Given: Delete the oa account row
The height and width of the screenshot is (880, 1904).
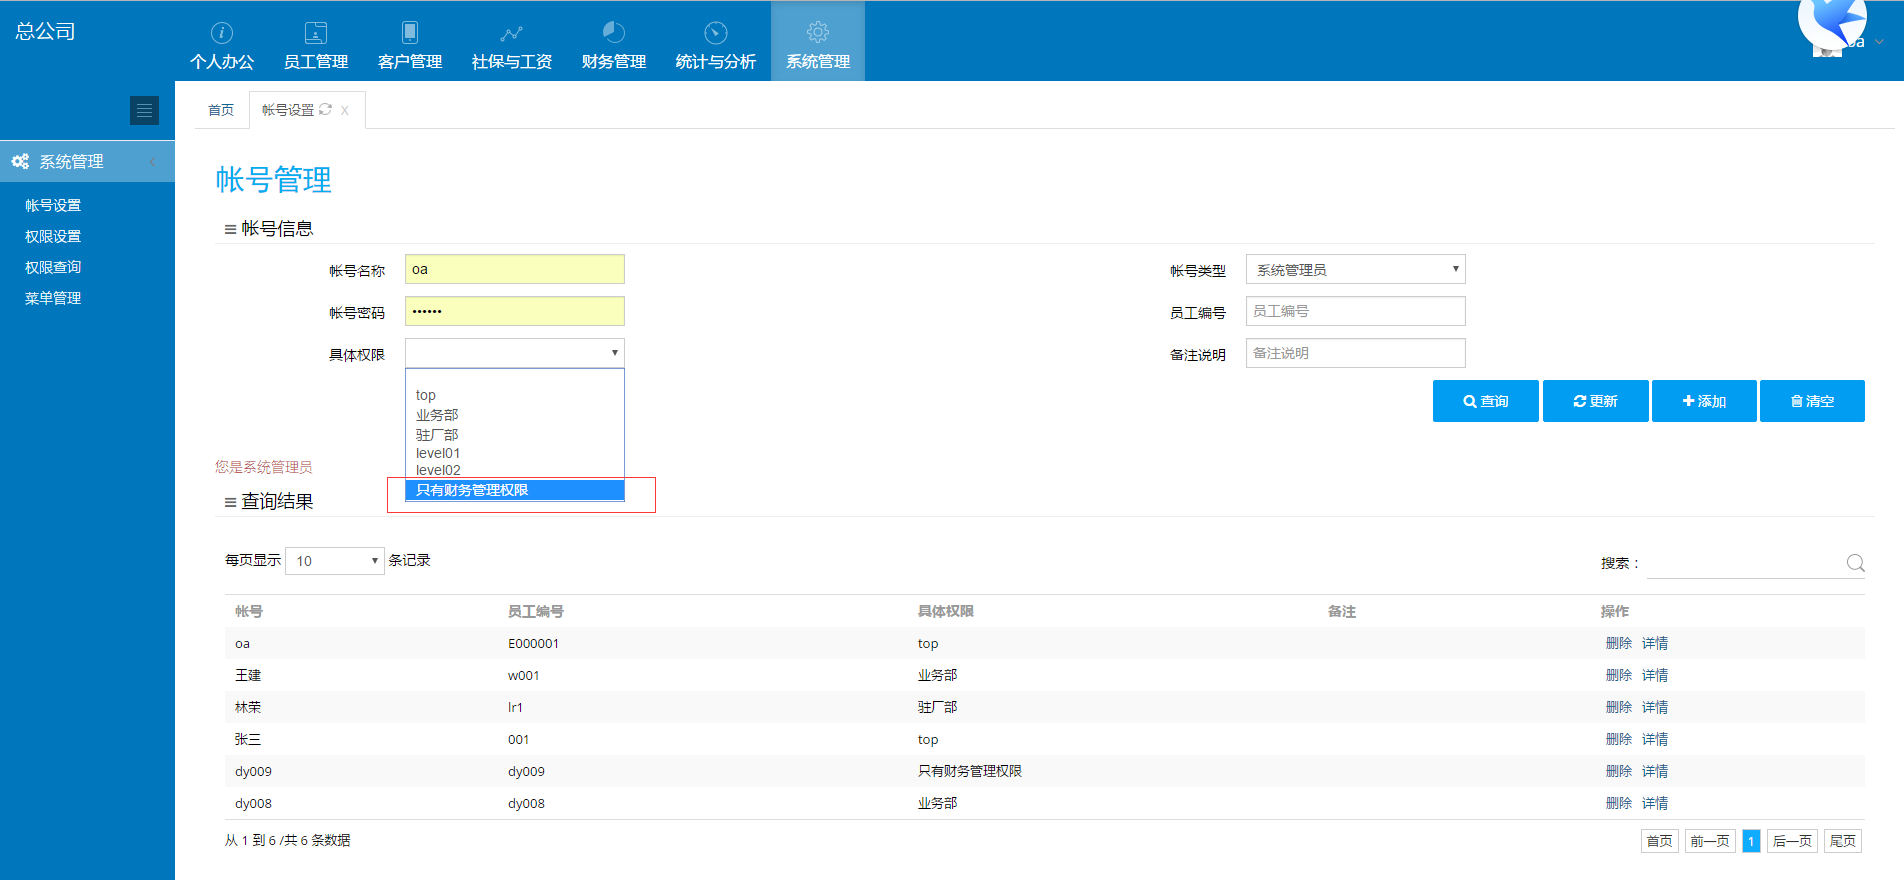Looking at the screenshot, I should point(1618,643).
